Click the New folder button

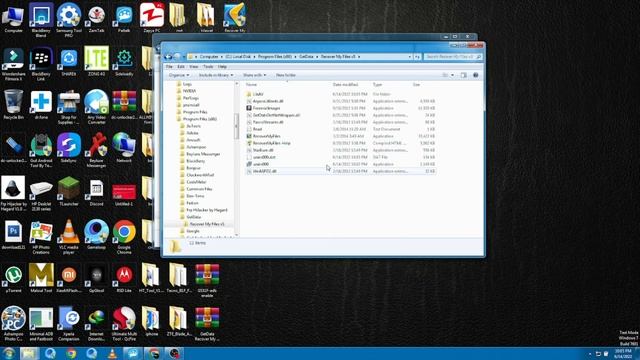point(286,75)
